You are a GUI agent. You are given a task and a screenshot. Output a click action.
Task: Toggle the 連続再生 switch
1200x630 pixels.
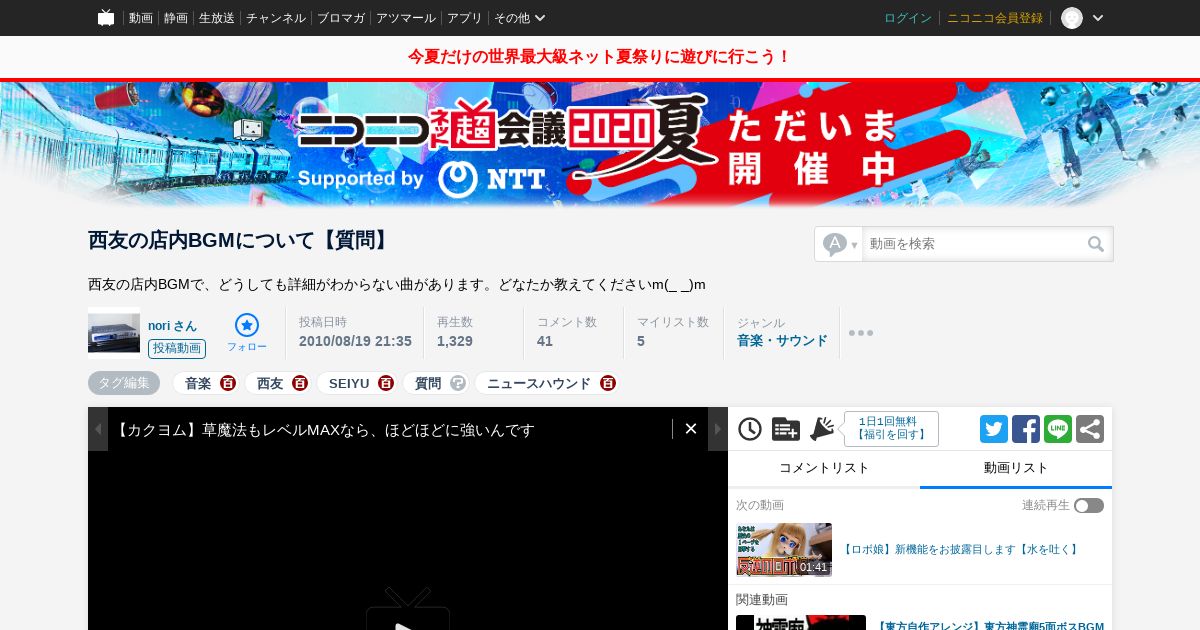[x=1089, y=506]
